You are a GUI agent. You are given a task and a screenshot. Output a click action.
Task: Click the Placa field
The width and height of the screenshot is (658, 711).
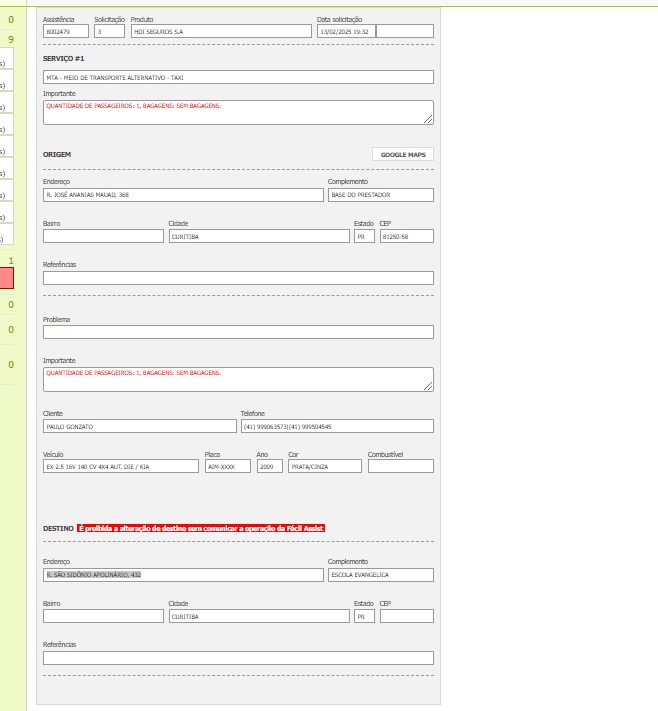coord(227,466)
